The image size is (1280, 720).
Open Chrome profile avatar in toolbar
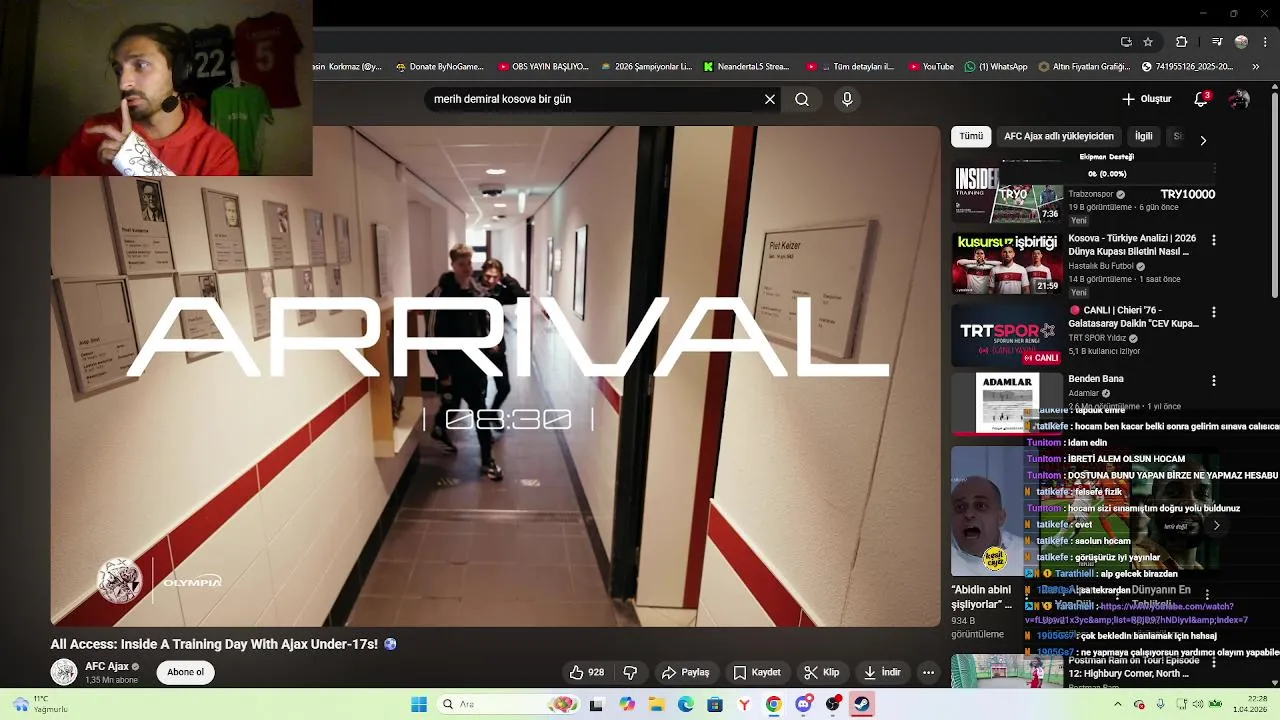1241,42
